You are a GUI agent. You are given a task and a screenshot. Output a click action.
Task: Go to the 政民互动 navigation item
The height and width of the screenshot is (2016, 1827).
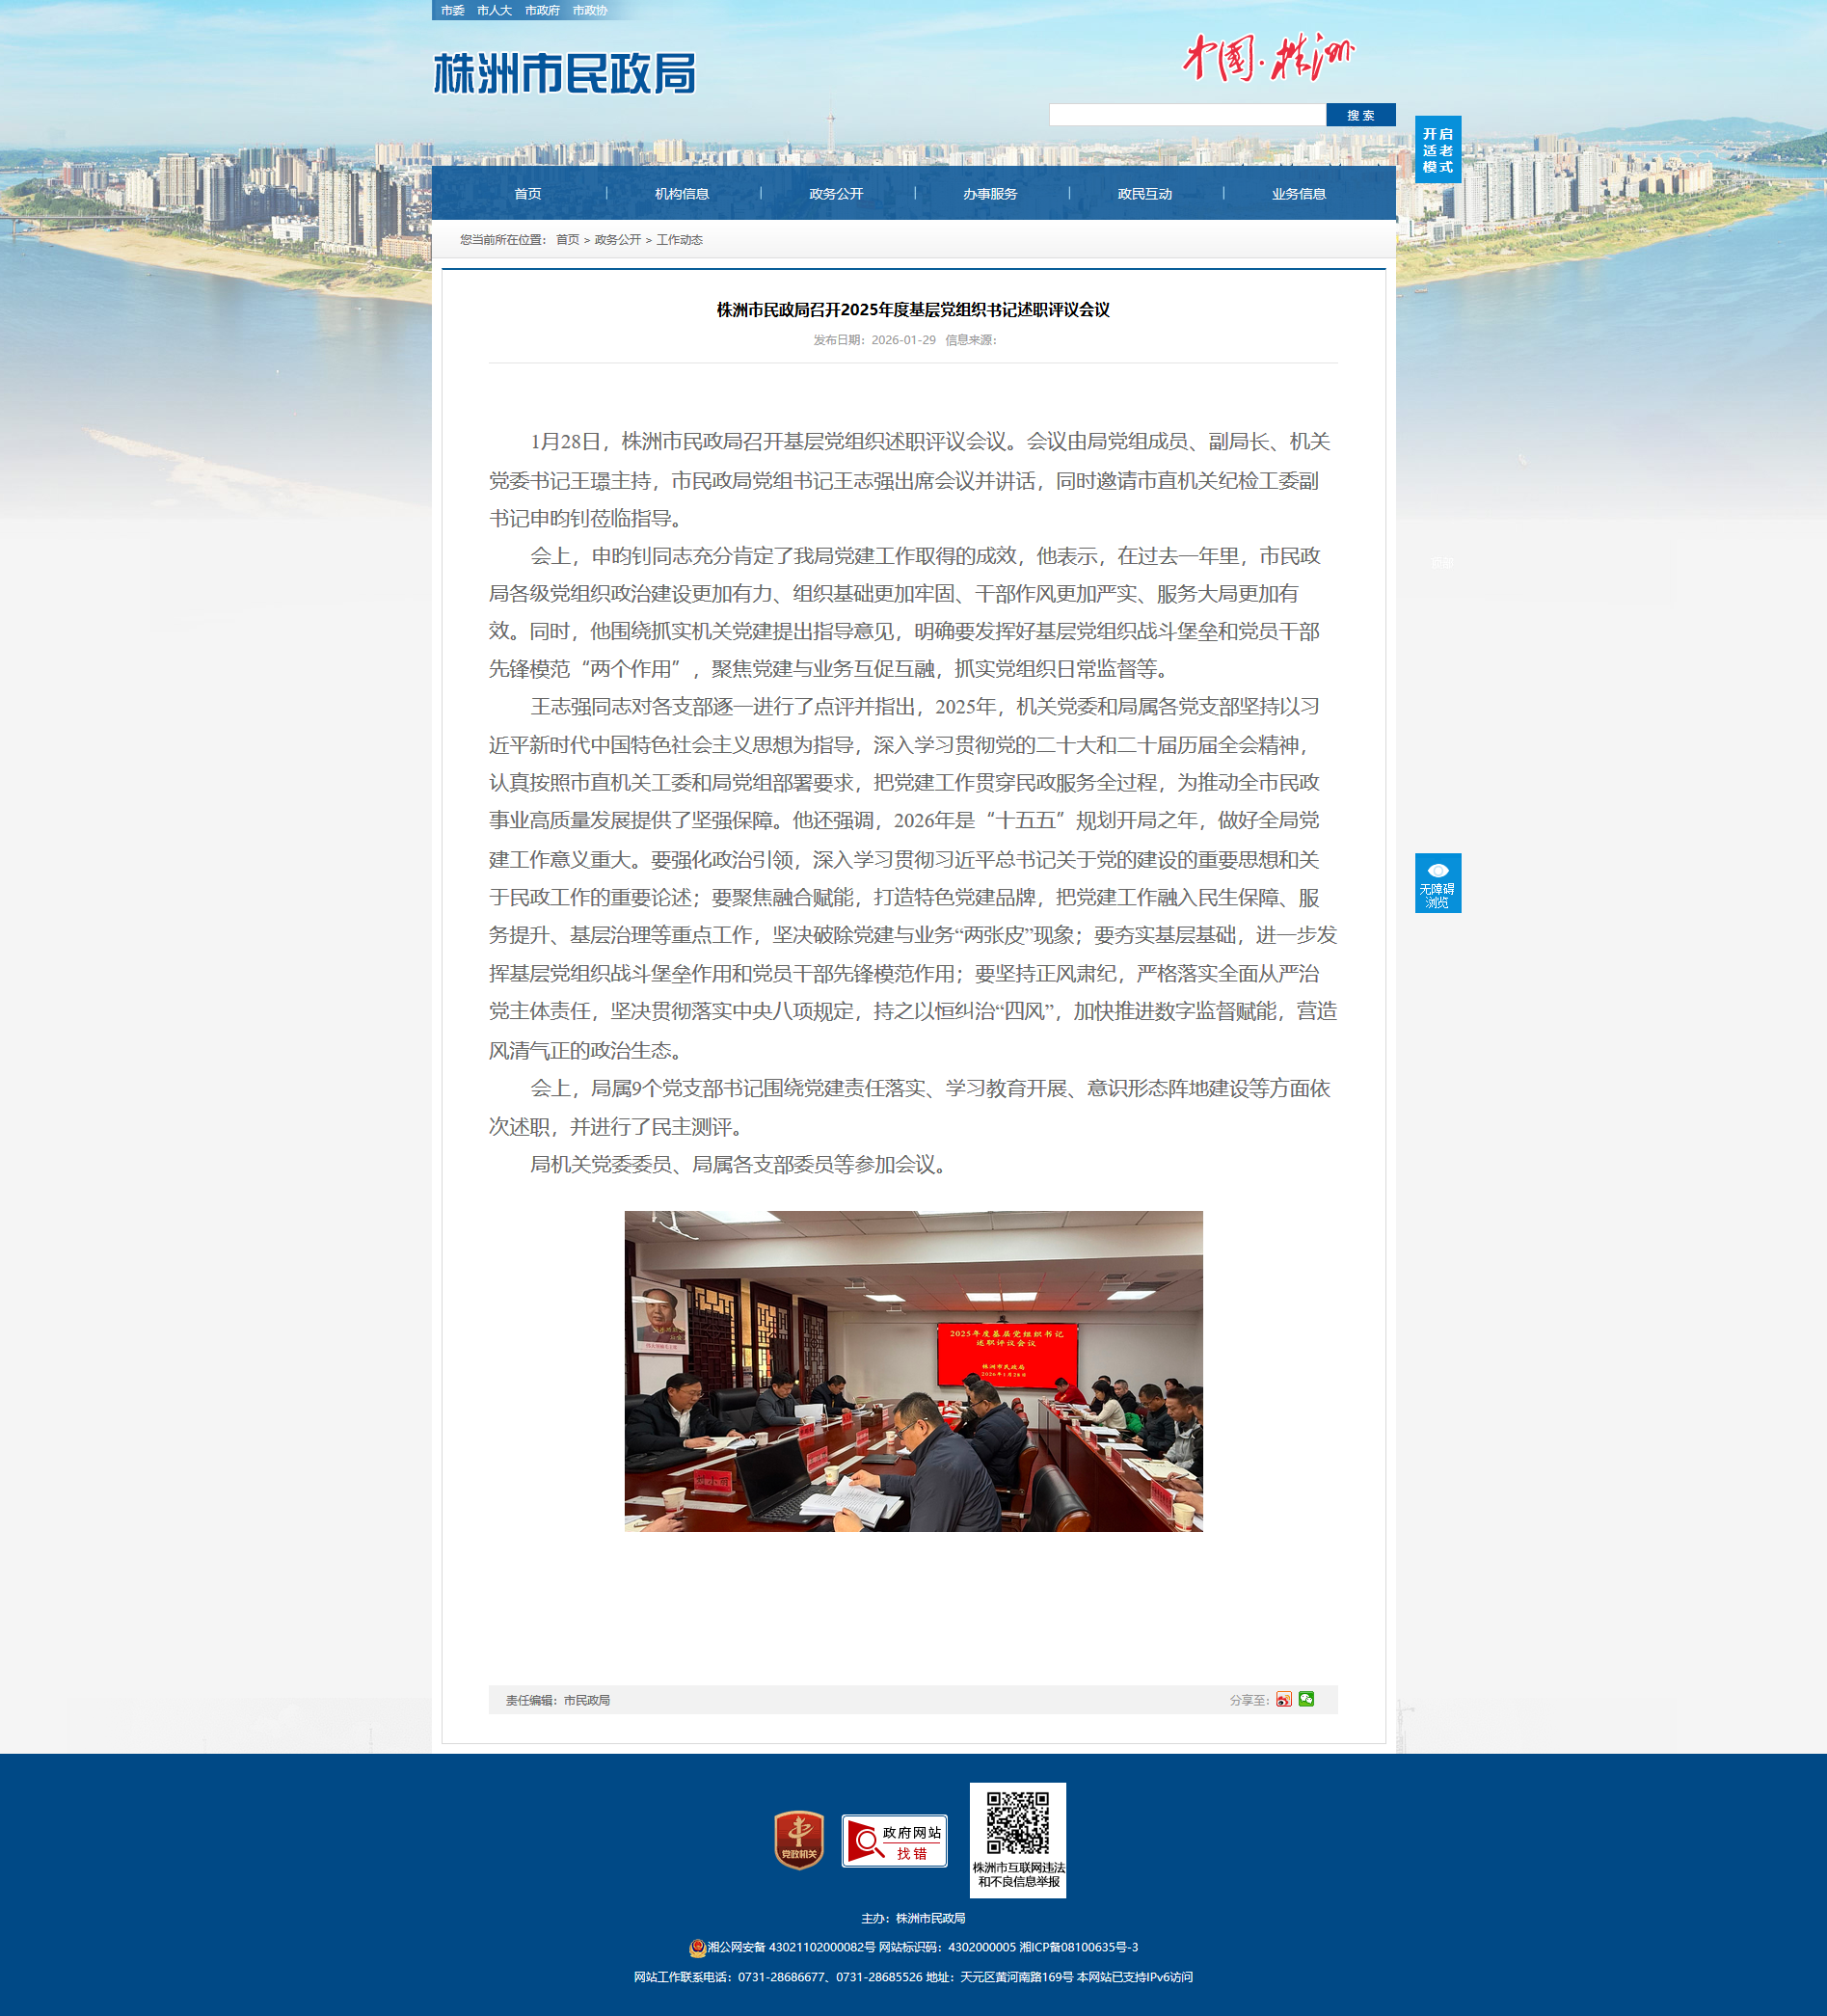pyautogui.click(x=1144, y=194)
